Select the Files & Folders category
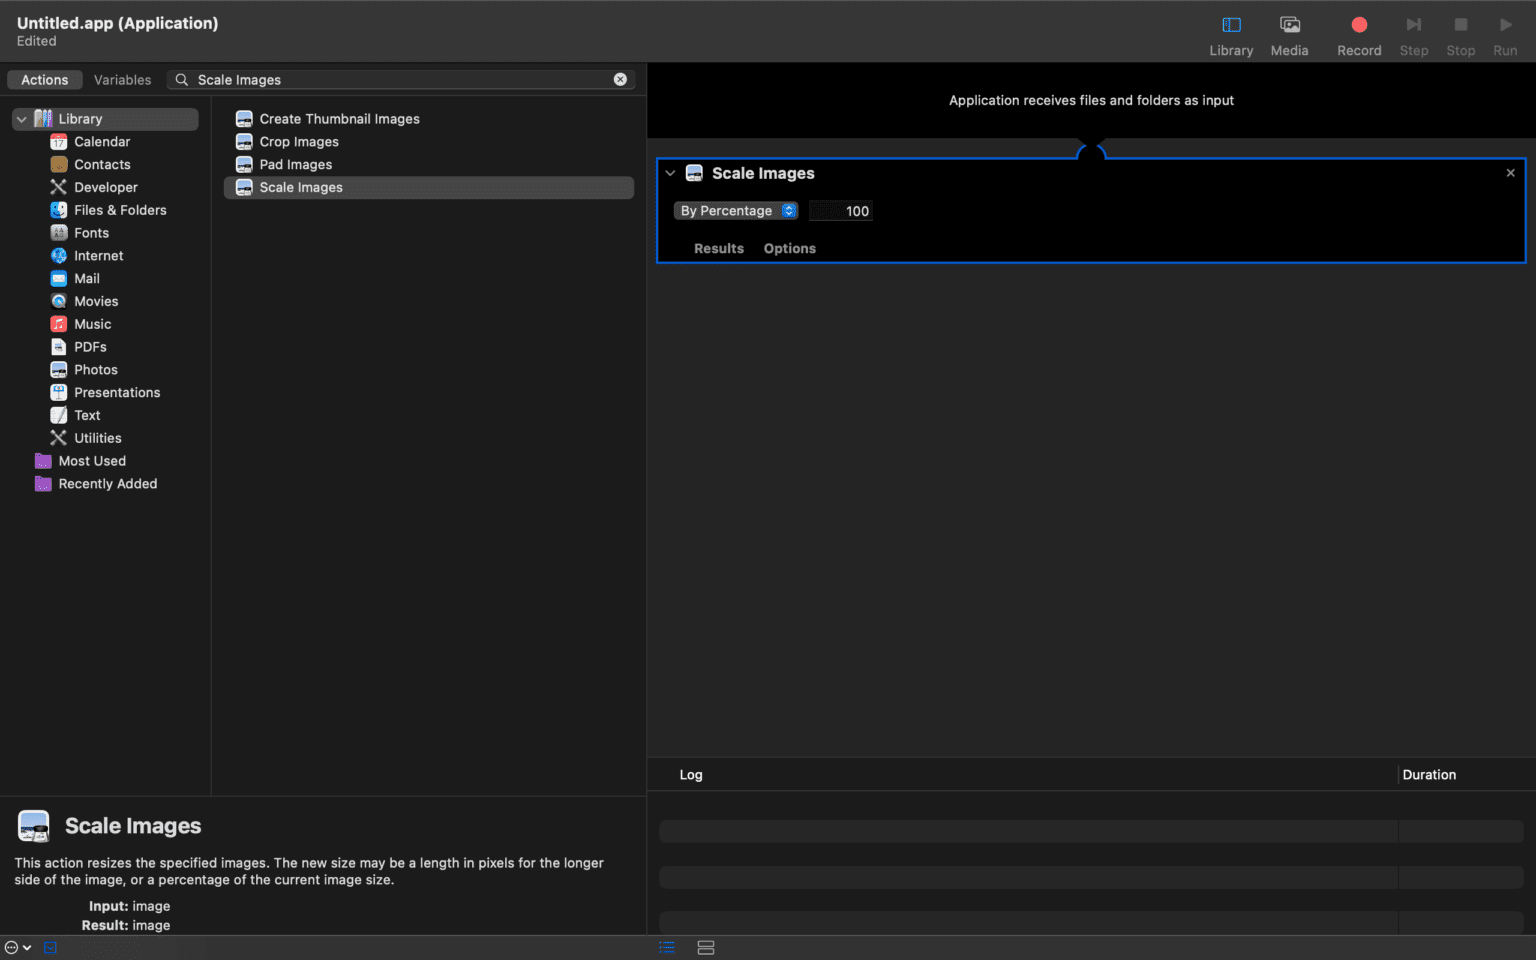The width and height of the screenshot is (1536, 960). point(119,210)
